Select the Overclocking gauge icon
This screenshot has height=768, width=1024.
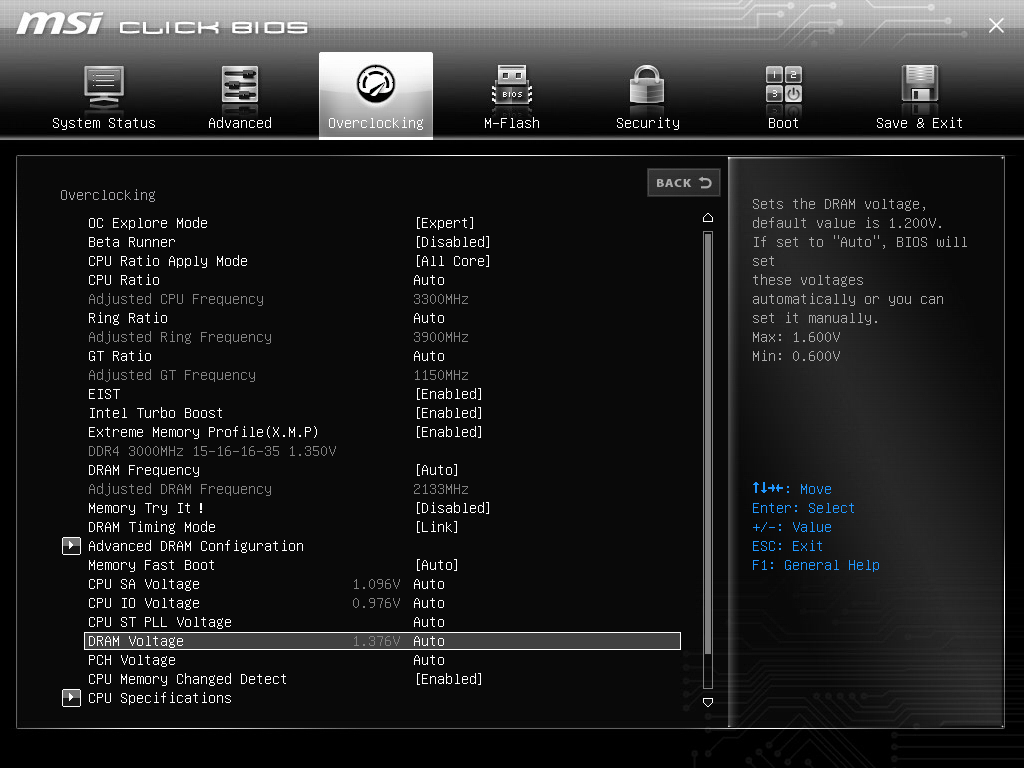(376, 84)
